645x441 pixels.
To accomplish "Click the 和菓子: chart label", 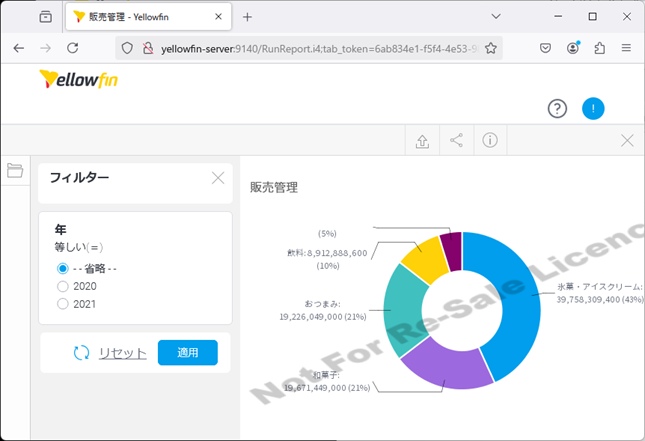I will [x=326, y=375].
